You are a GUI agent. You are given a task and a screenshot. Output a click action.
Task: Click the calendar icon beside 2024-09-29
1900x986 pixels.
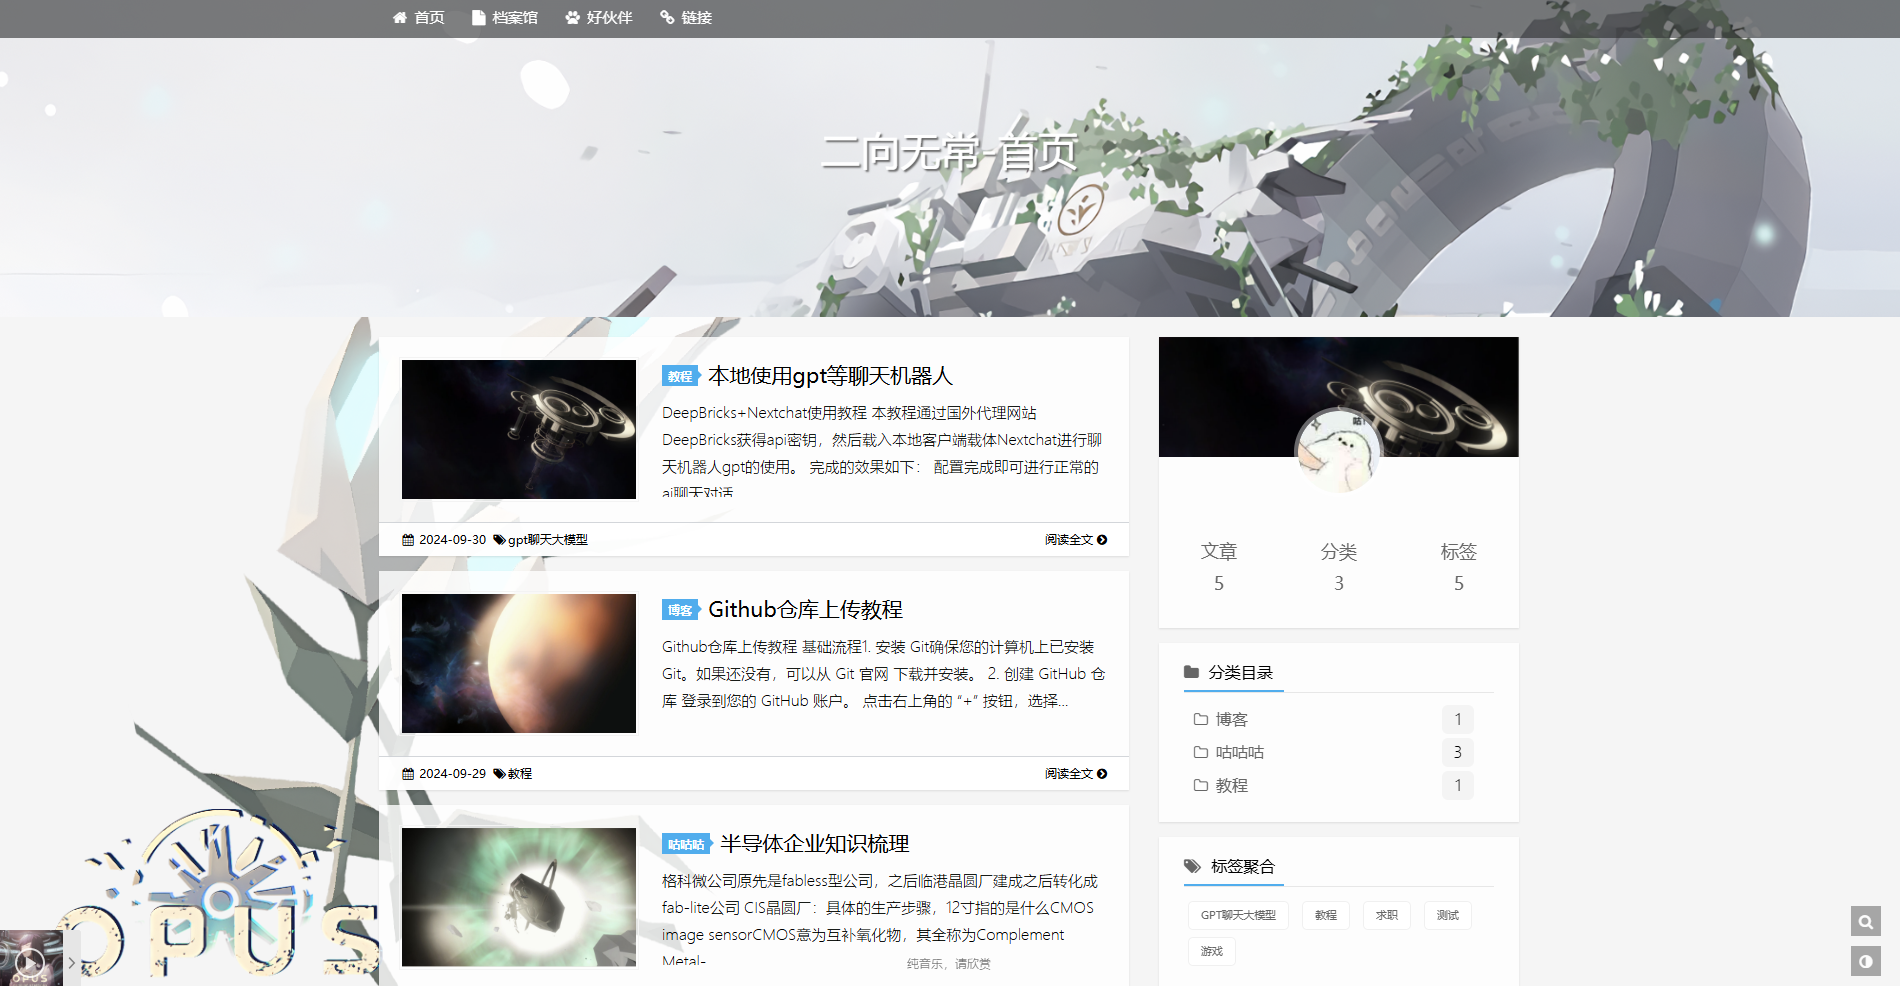(408, 774)
